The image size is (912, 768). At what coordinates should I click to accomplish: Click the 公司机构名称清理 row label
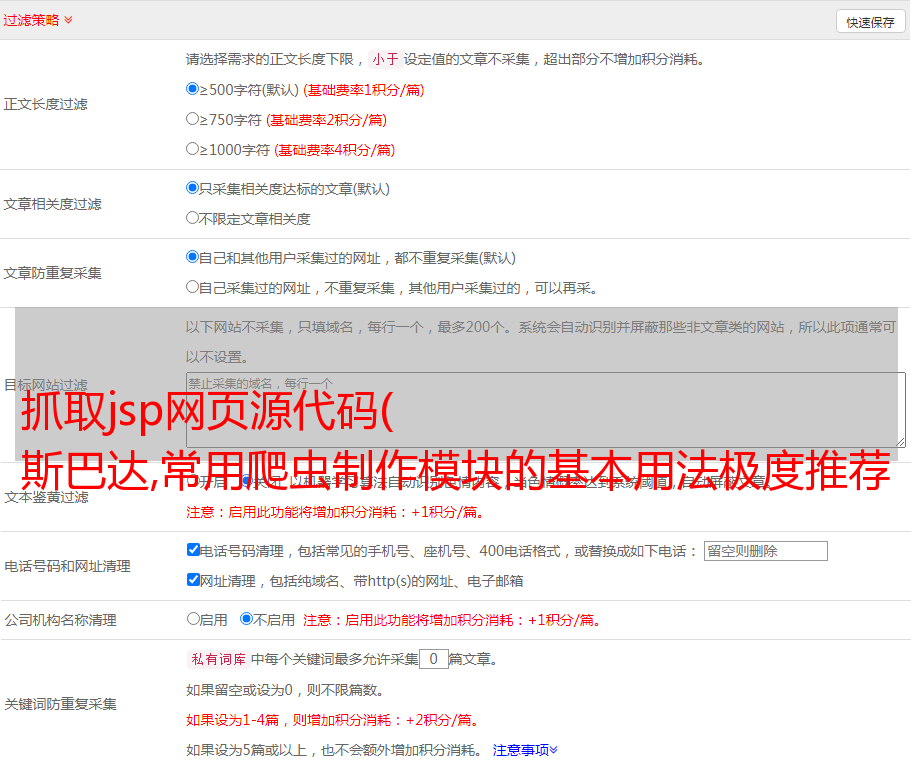60,620
